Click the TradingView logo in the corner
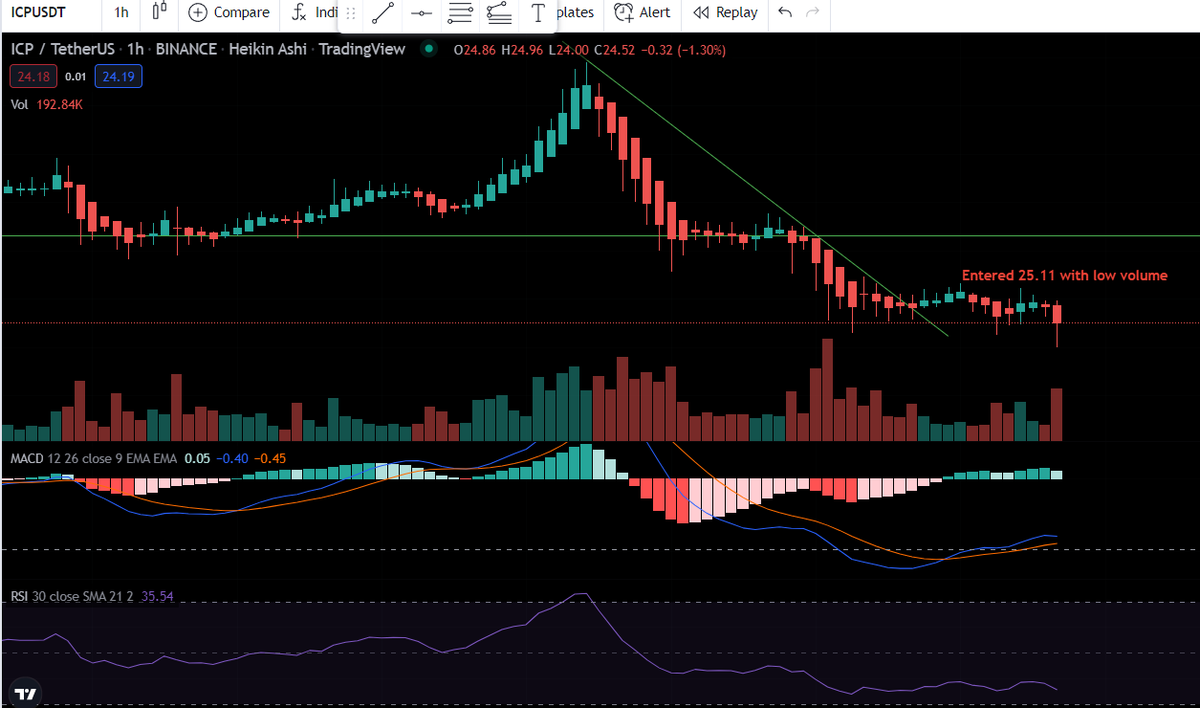Image resolution: width=1200 pixels, height=708 pixels. [x=26, y=694]
